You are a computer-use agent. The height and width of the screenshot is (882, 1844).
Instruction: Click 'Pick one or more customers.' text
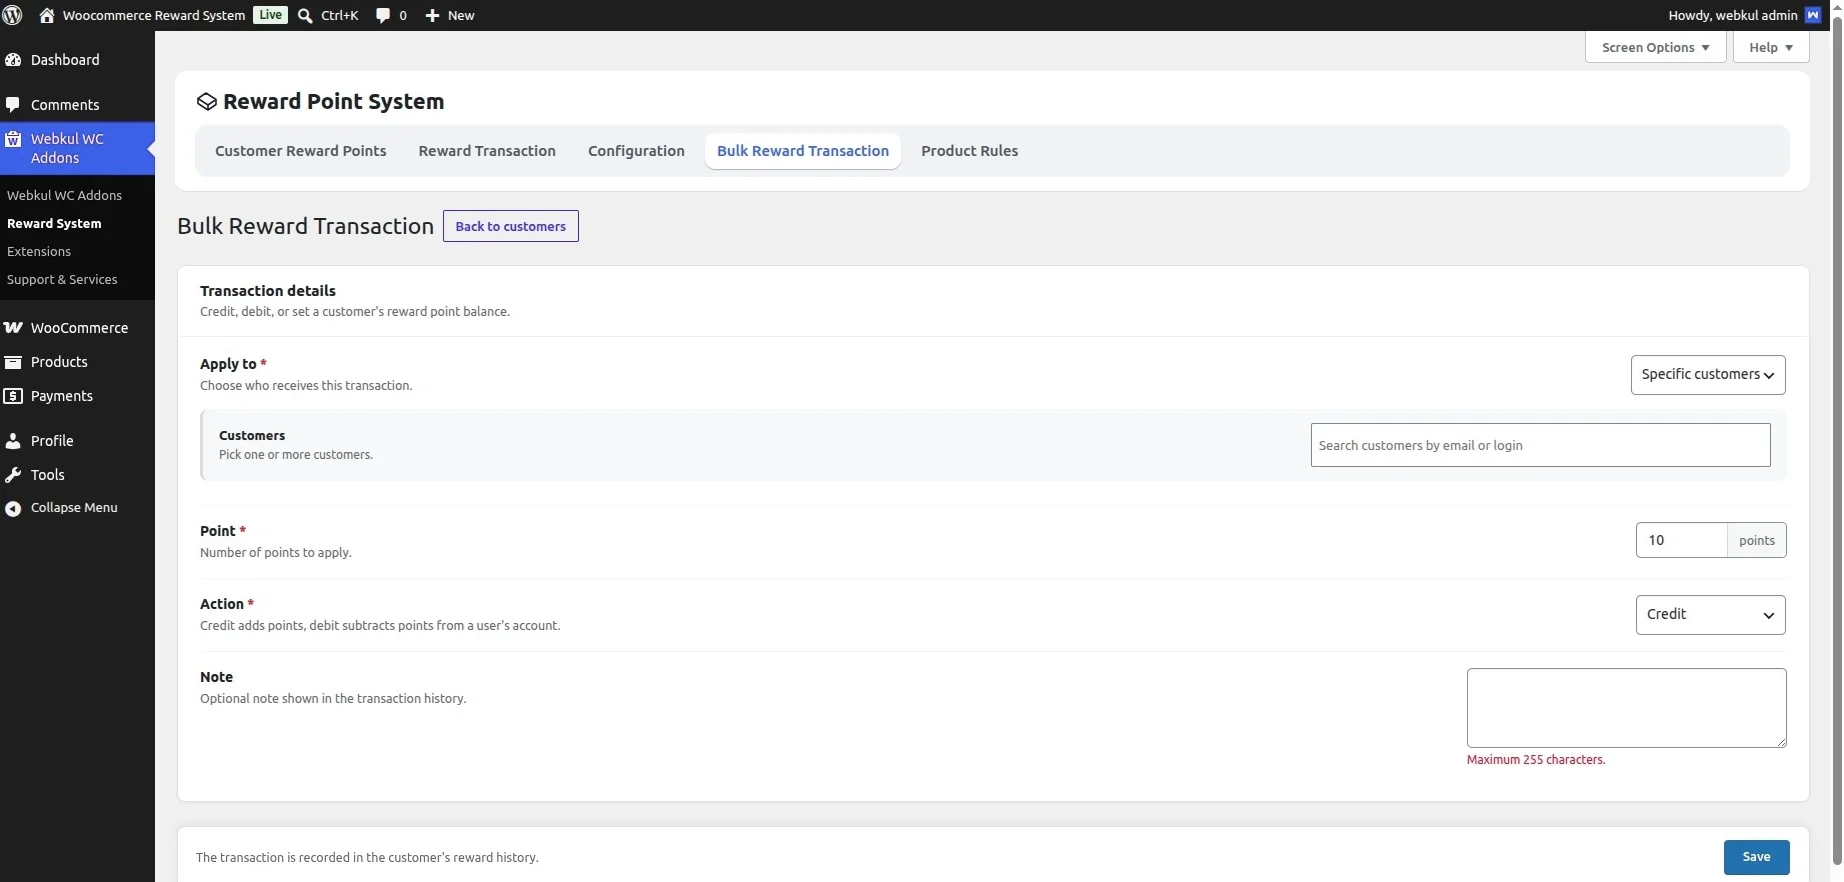(296, 455)
